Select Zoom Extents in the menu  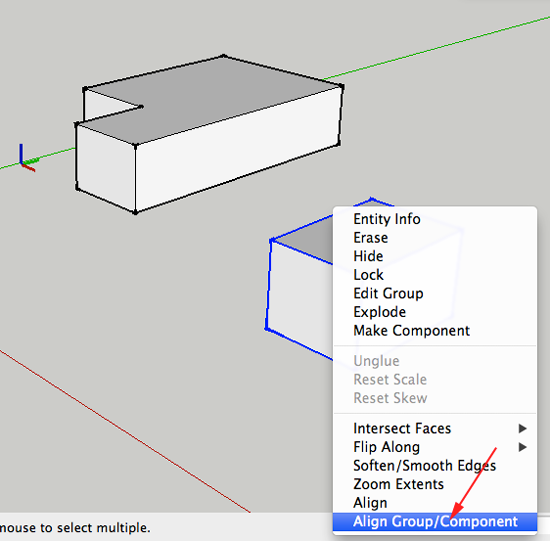[435, 484]
